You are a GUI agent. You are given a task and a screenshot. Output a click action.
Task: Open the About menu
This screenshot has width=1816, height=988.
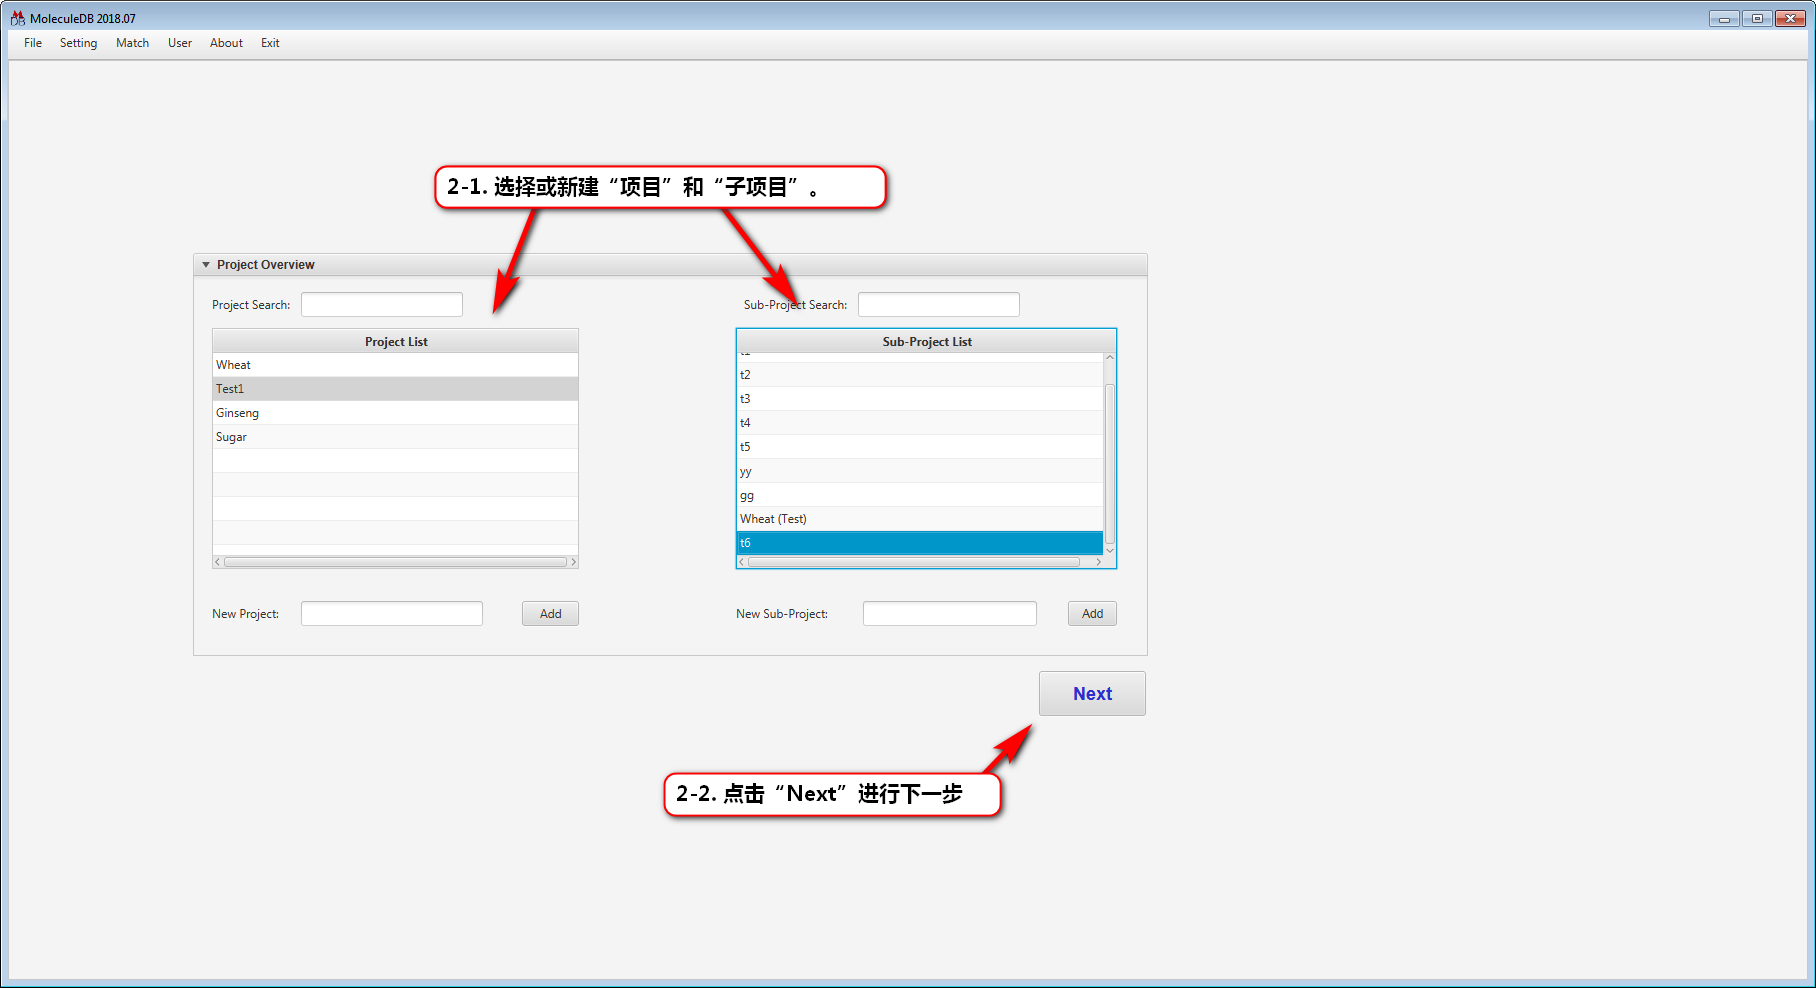click(226, 43)
